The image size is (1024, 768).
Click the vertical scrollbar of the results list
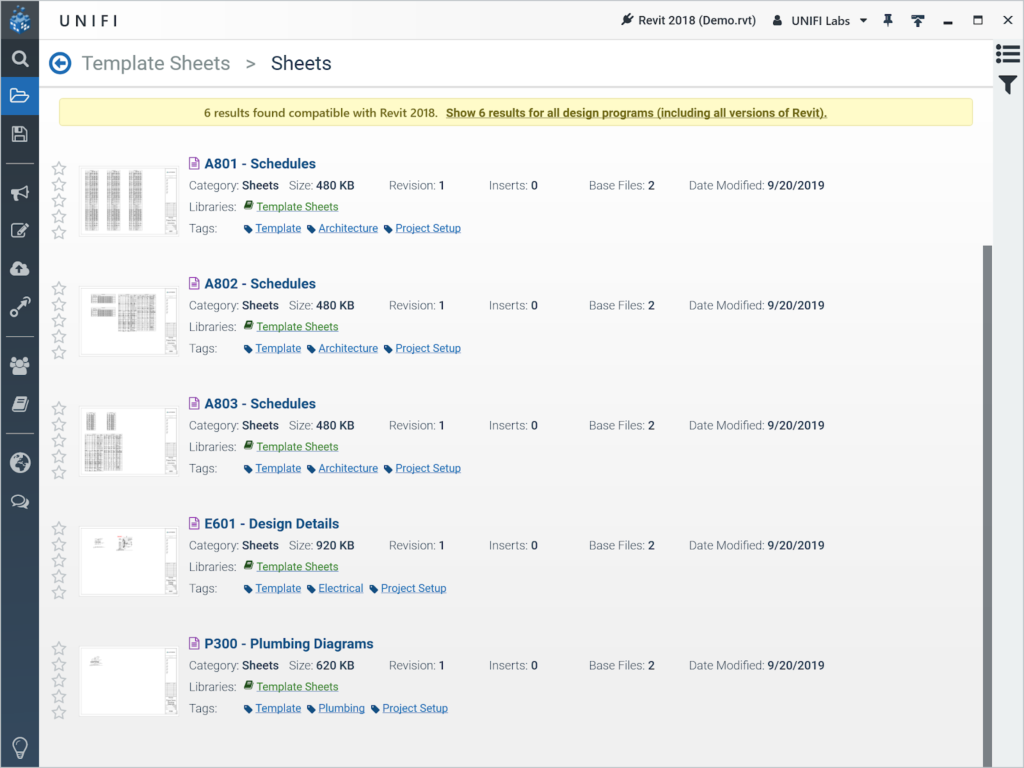click(988, 500)
